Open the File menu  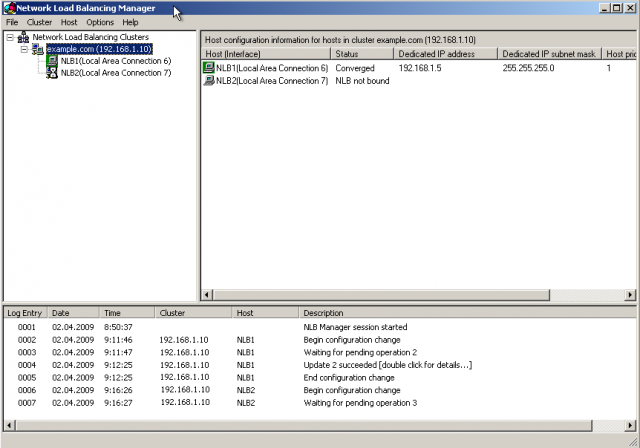[12, 22]
